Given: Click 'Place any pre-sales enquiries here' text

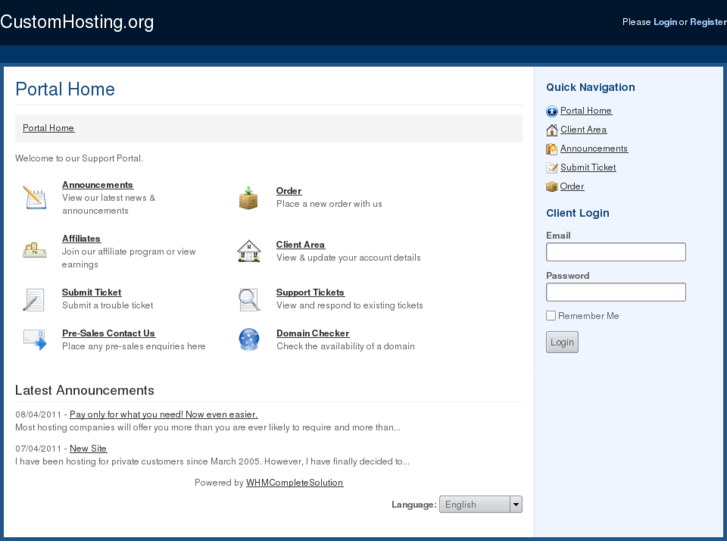Looking at the screenshot, I should tap(134, 346).
